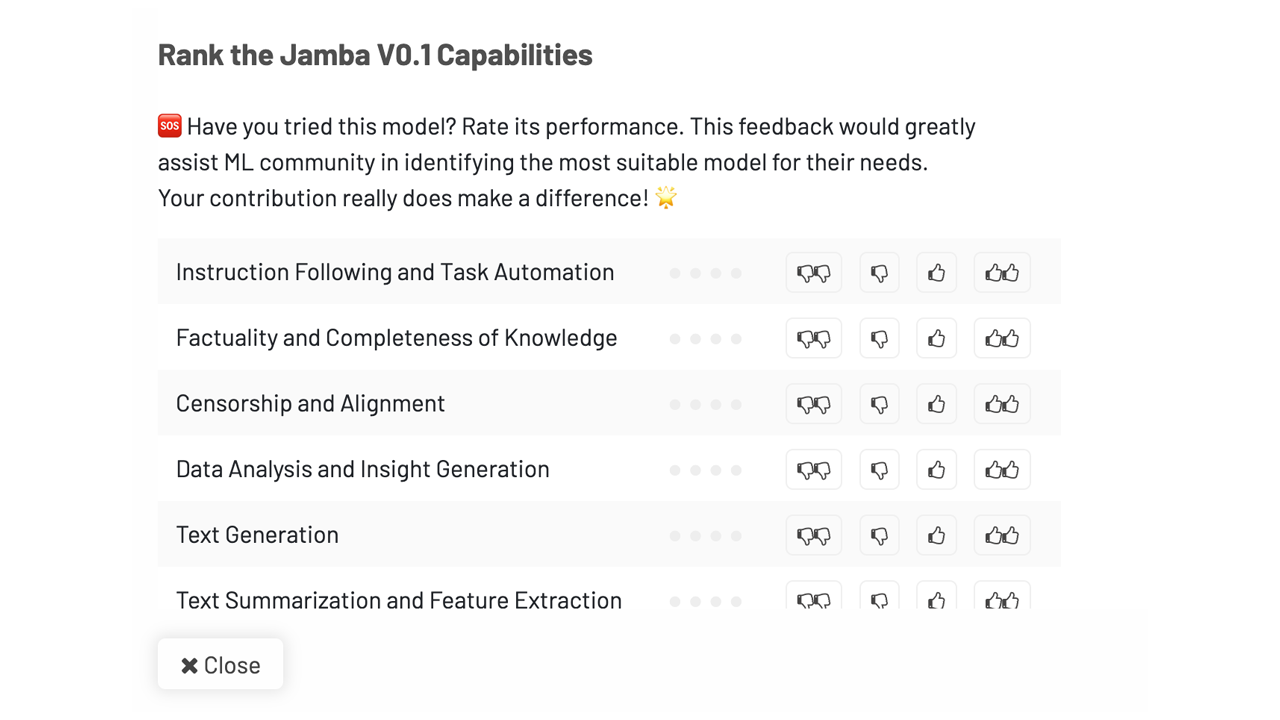Give Data Analysis a double thumbs up

click(1002, 469)
